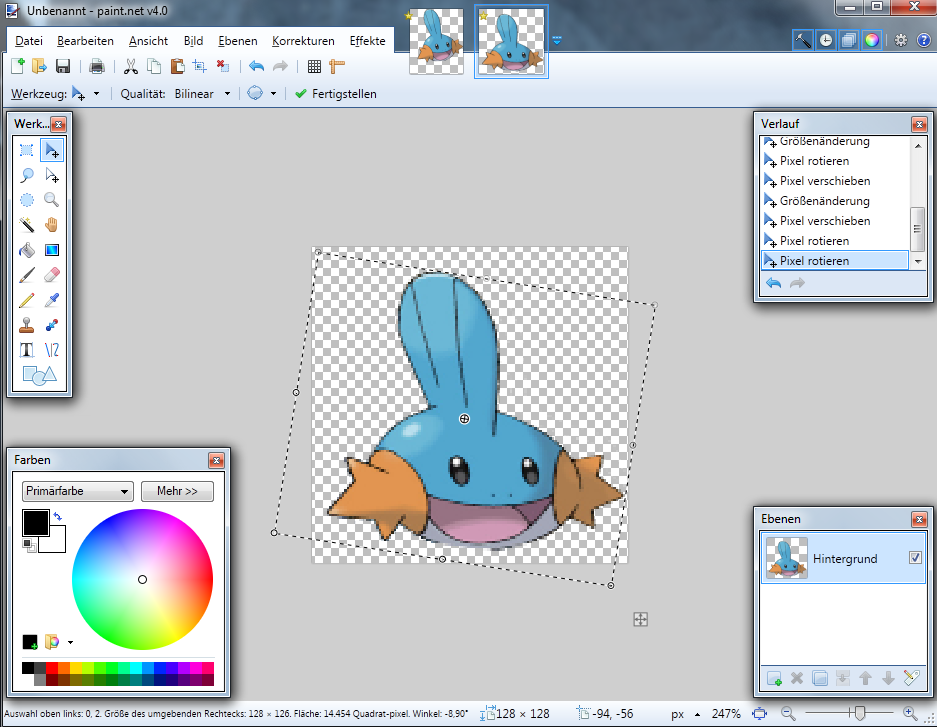Select the Clone Stamp tool

pyautogui.click(x=26, y=325)
